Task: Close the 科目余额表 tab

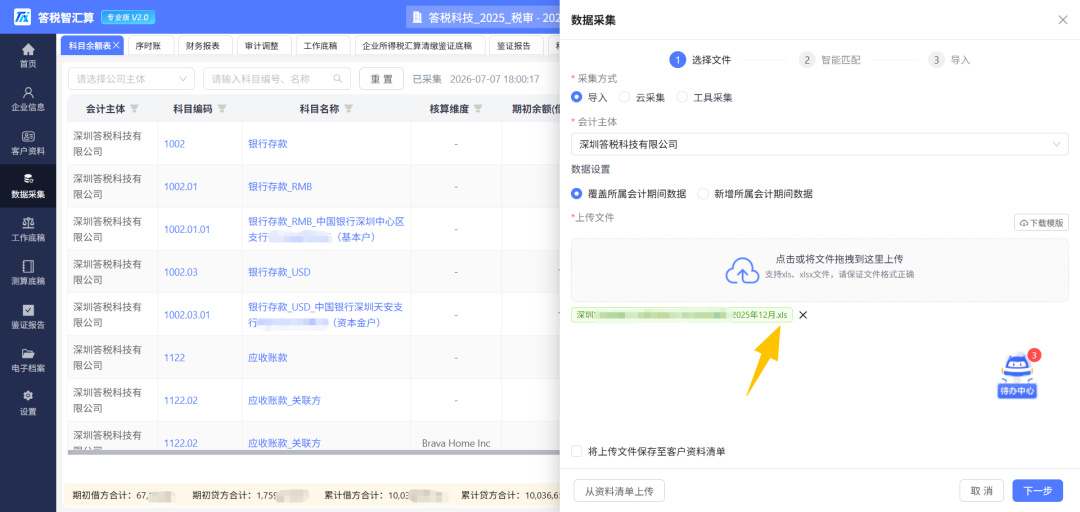Action: 116,45
